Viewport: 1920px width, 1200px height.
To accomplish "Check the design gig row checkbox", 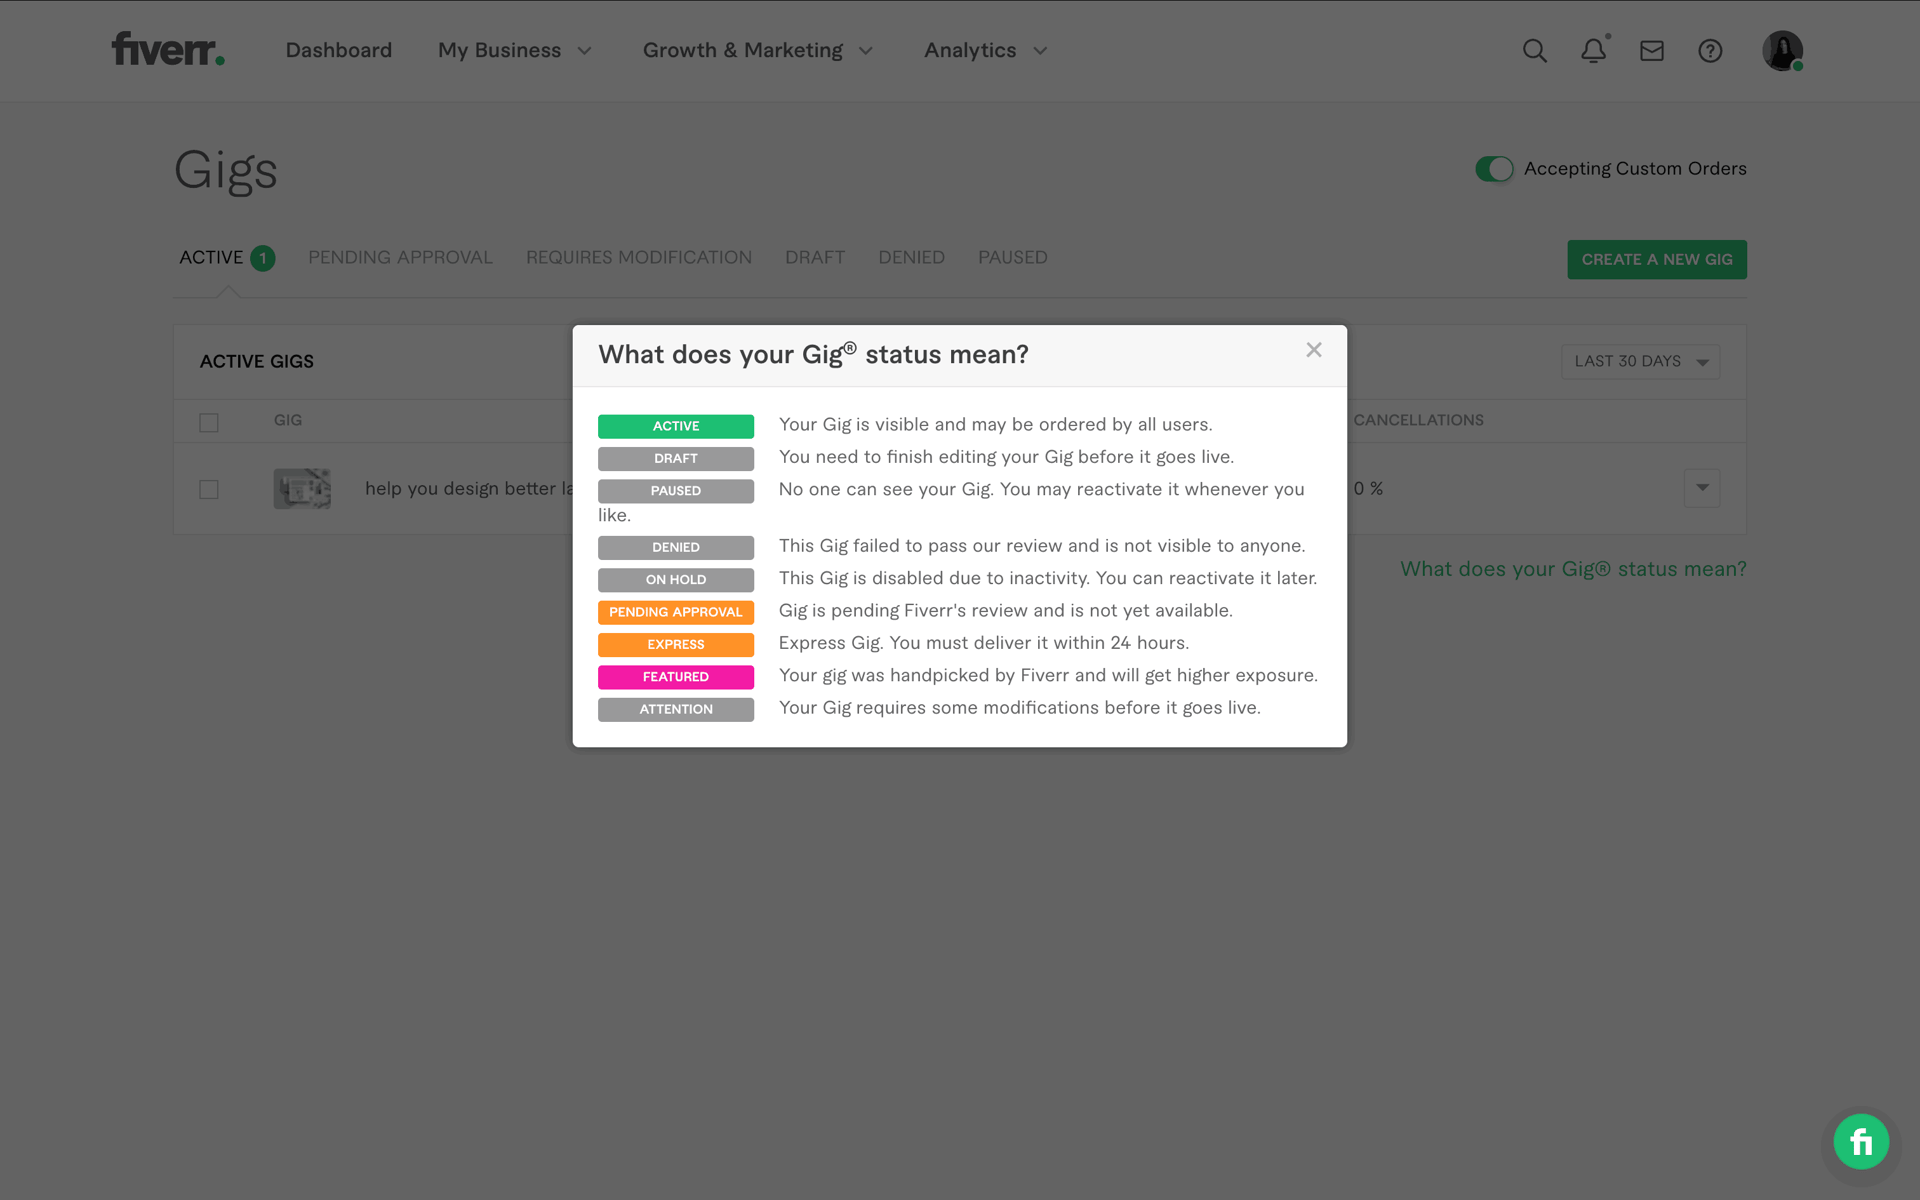I will tap(209, 489).
